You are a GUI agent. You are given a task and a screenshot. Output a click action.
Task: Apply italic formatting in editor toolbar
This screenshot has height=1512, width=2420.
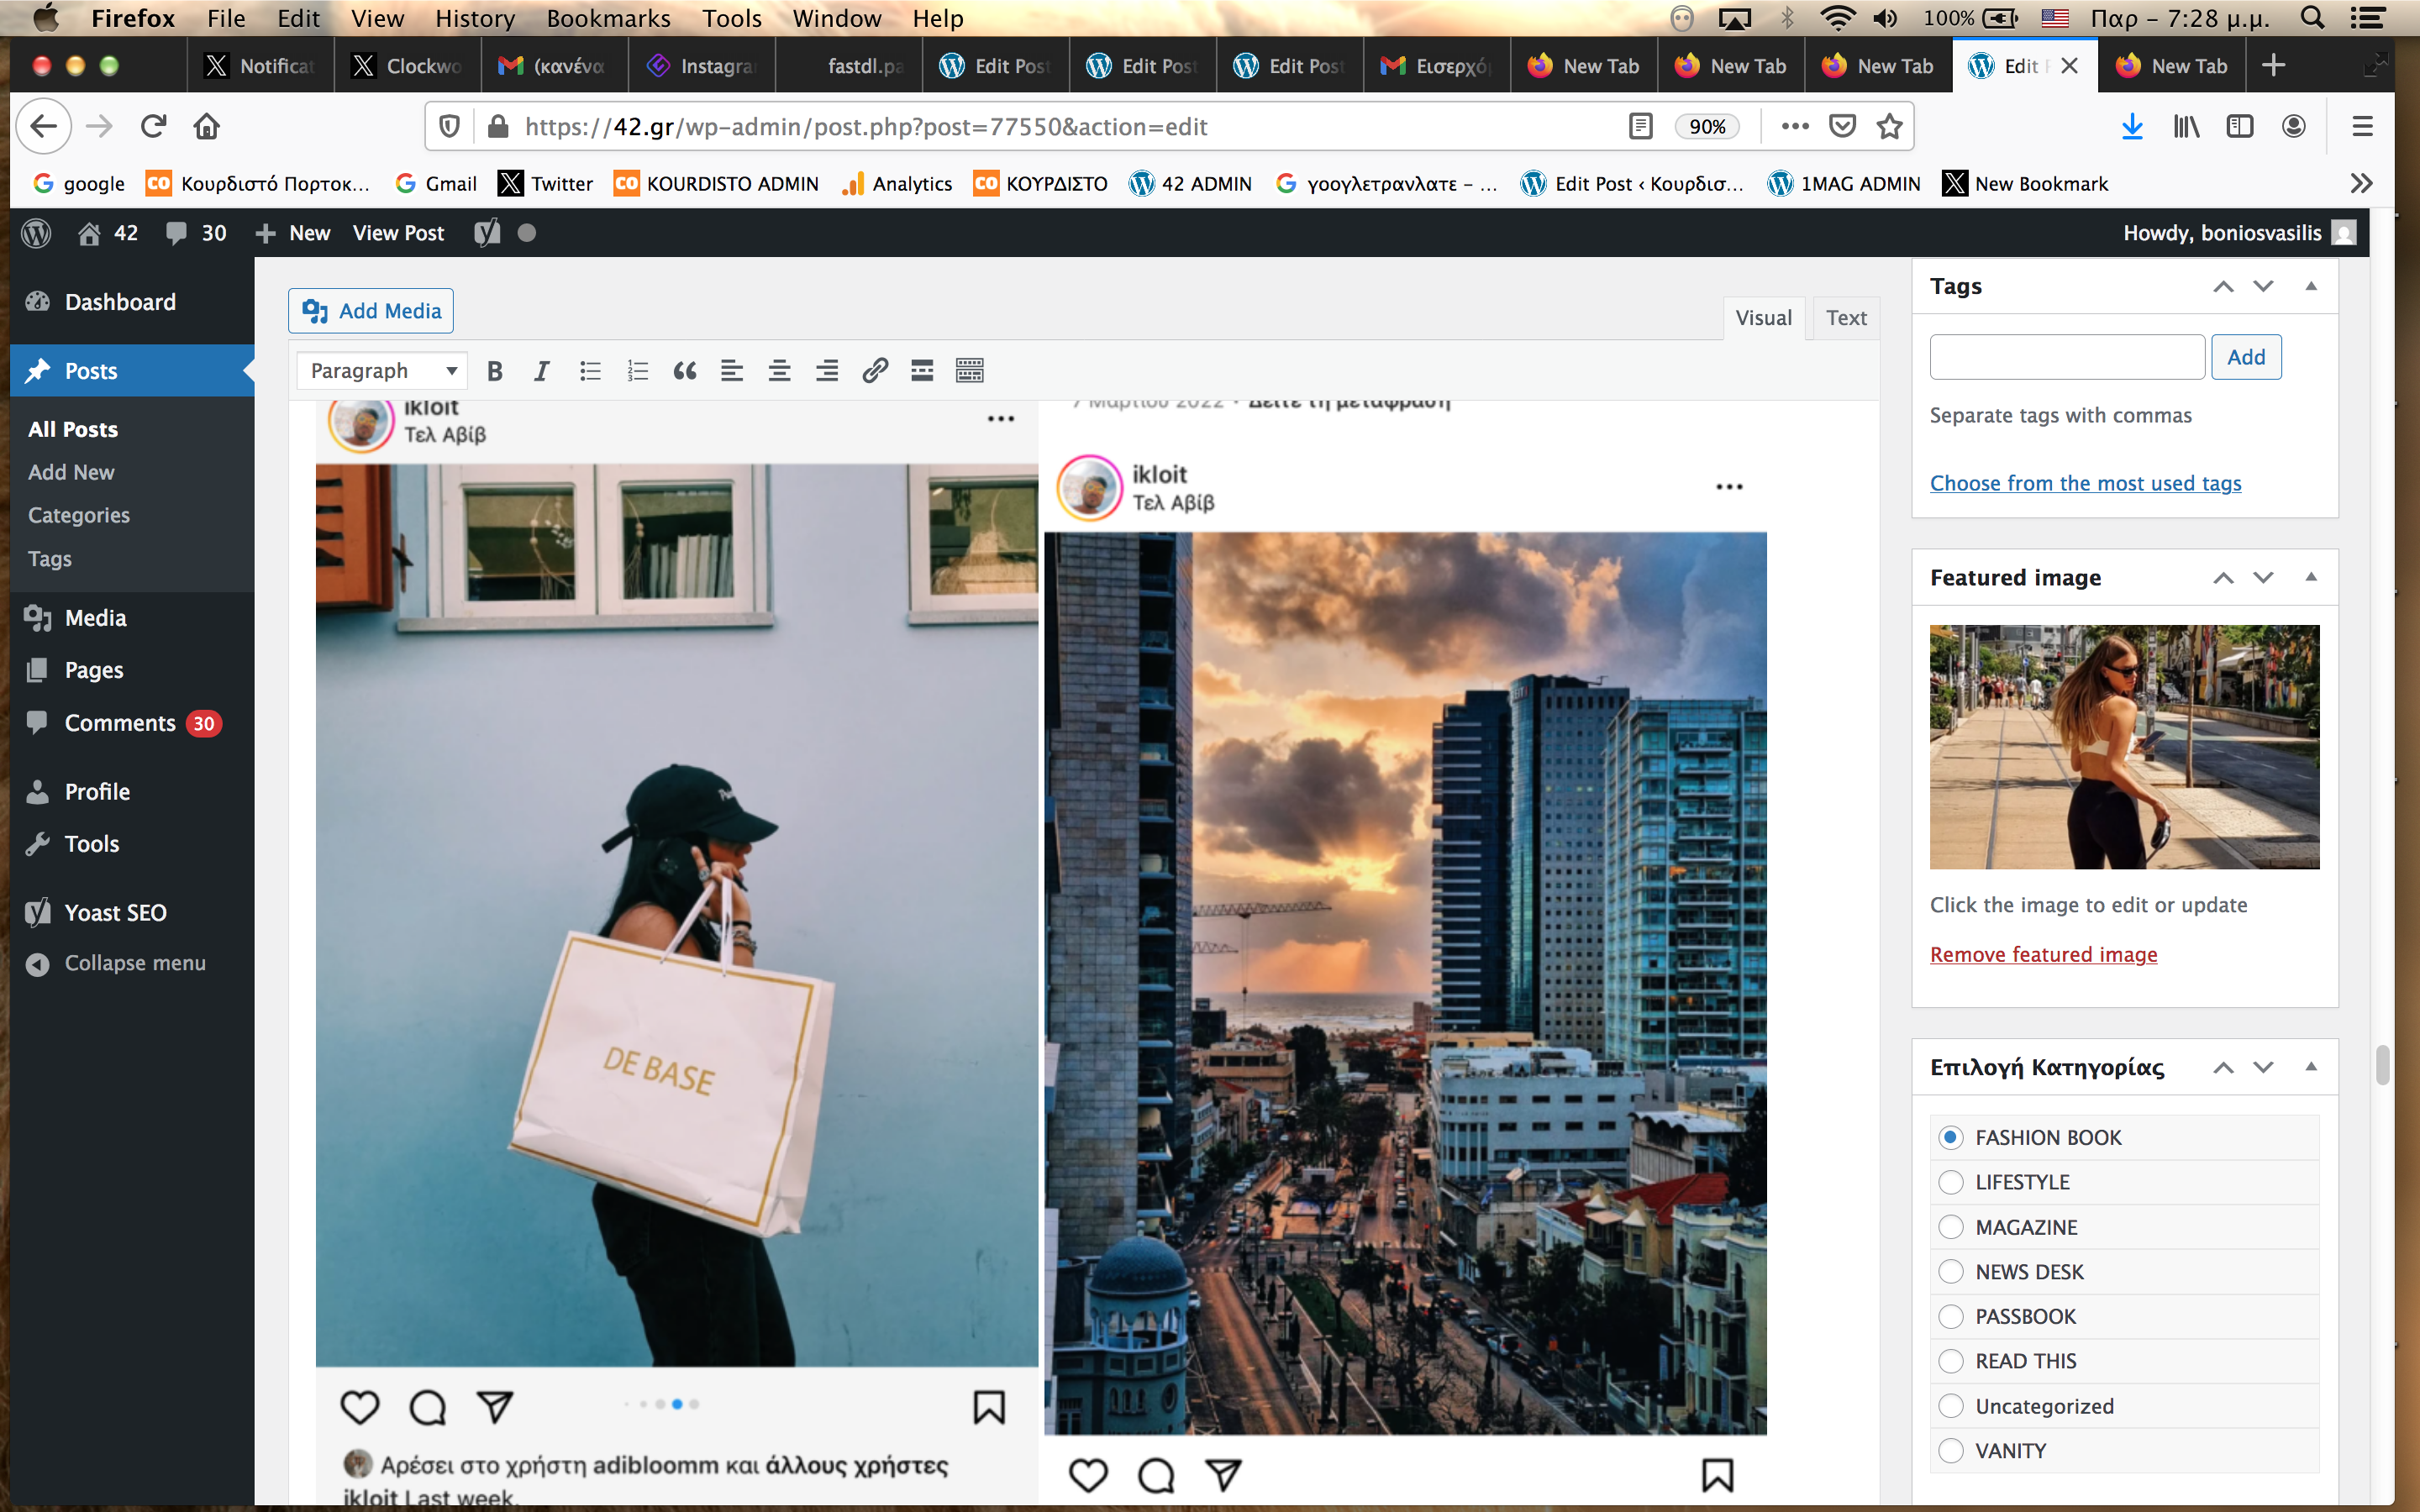[x=541, y=371]
